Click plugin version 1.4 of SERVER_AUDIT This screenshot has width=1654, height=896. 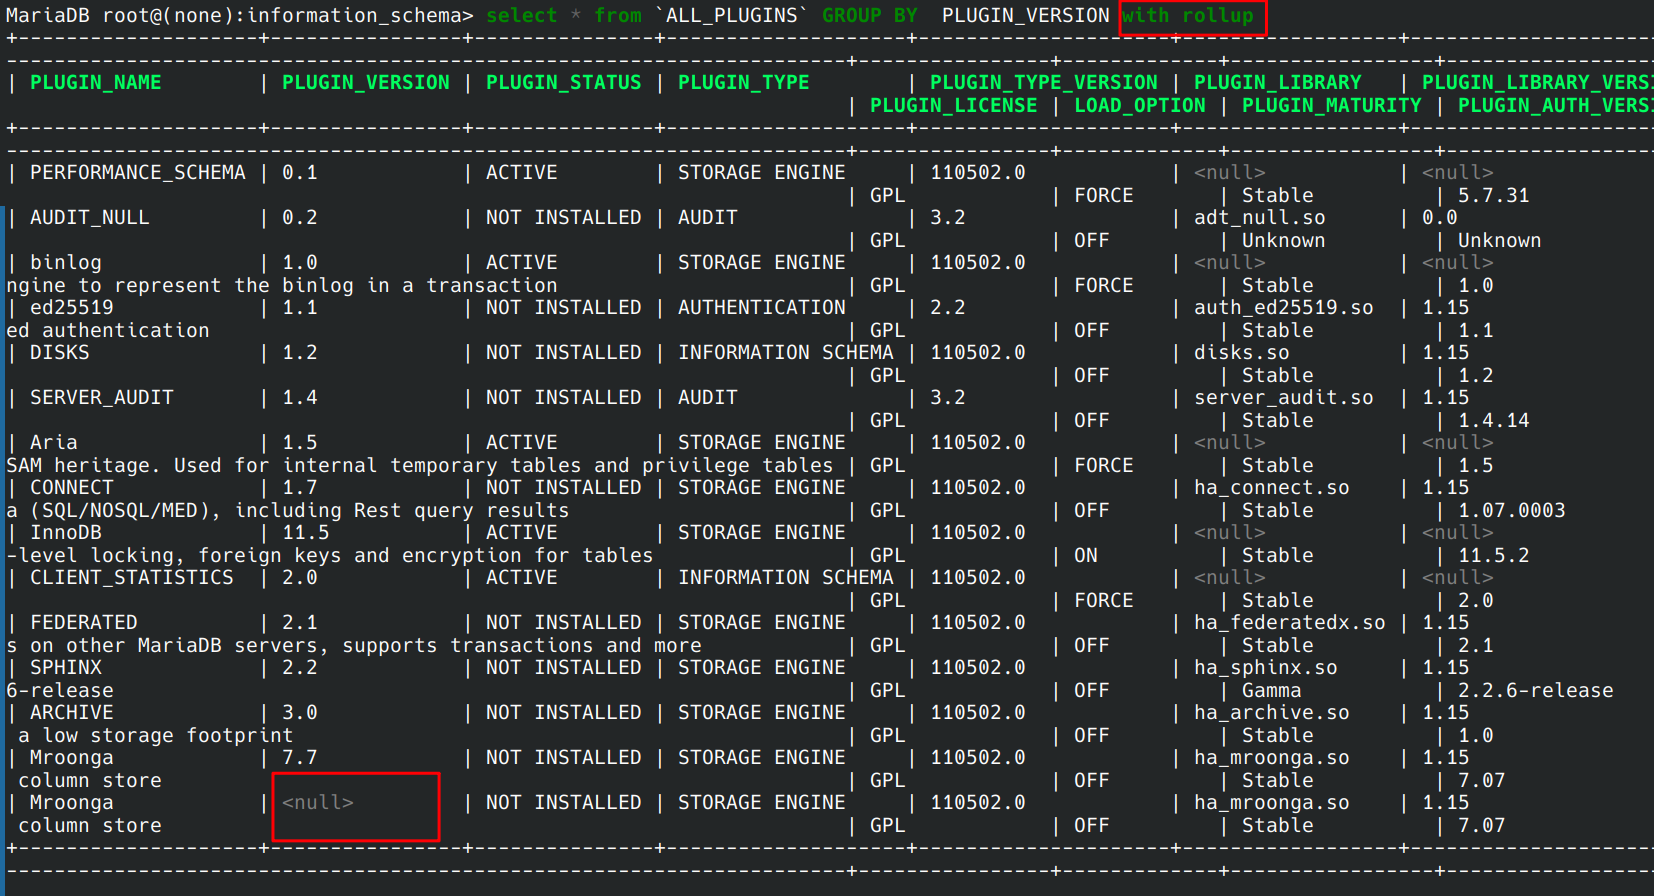(x=300, y=398)
